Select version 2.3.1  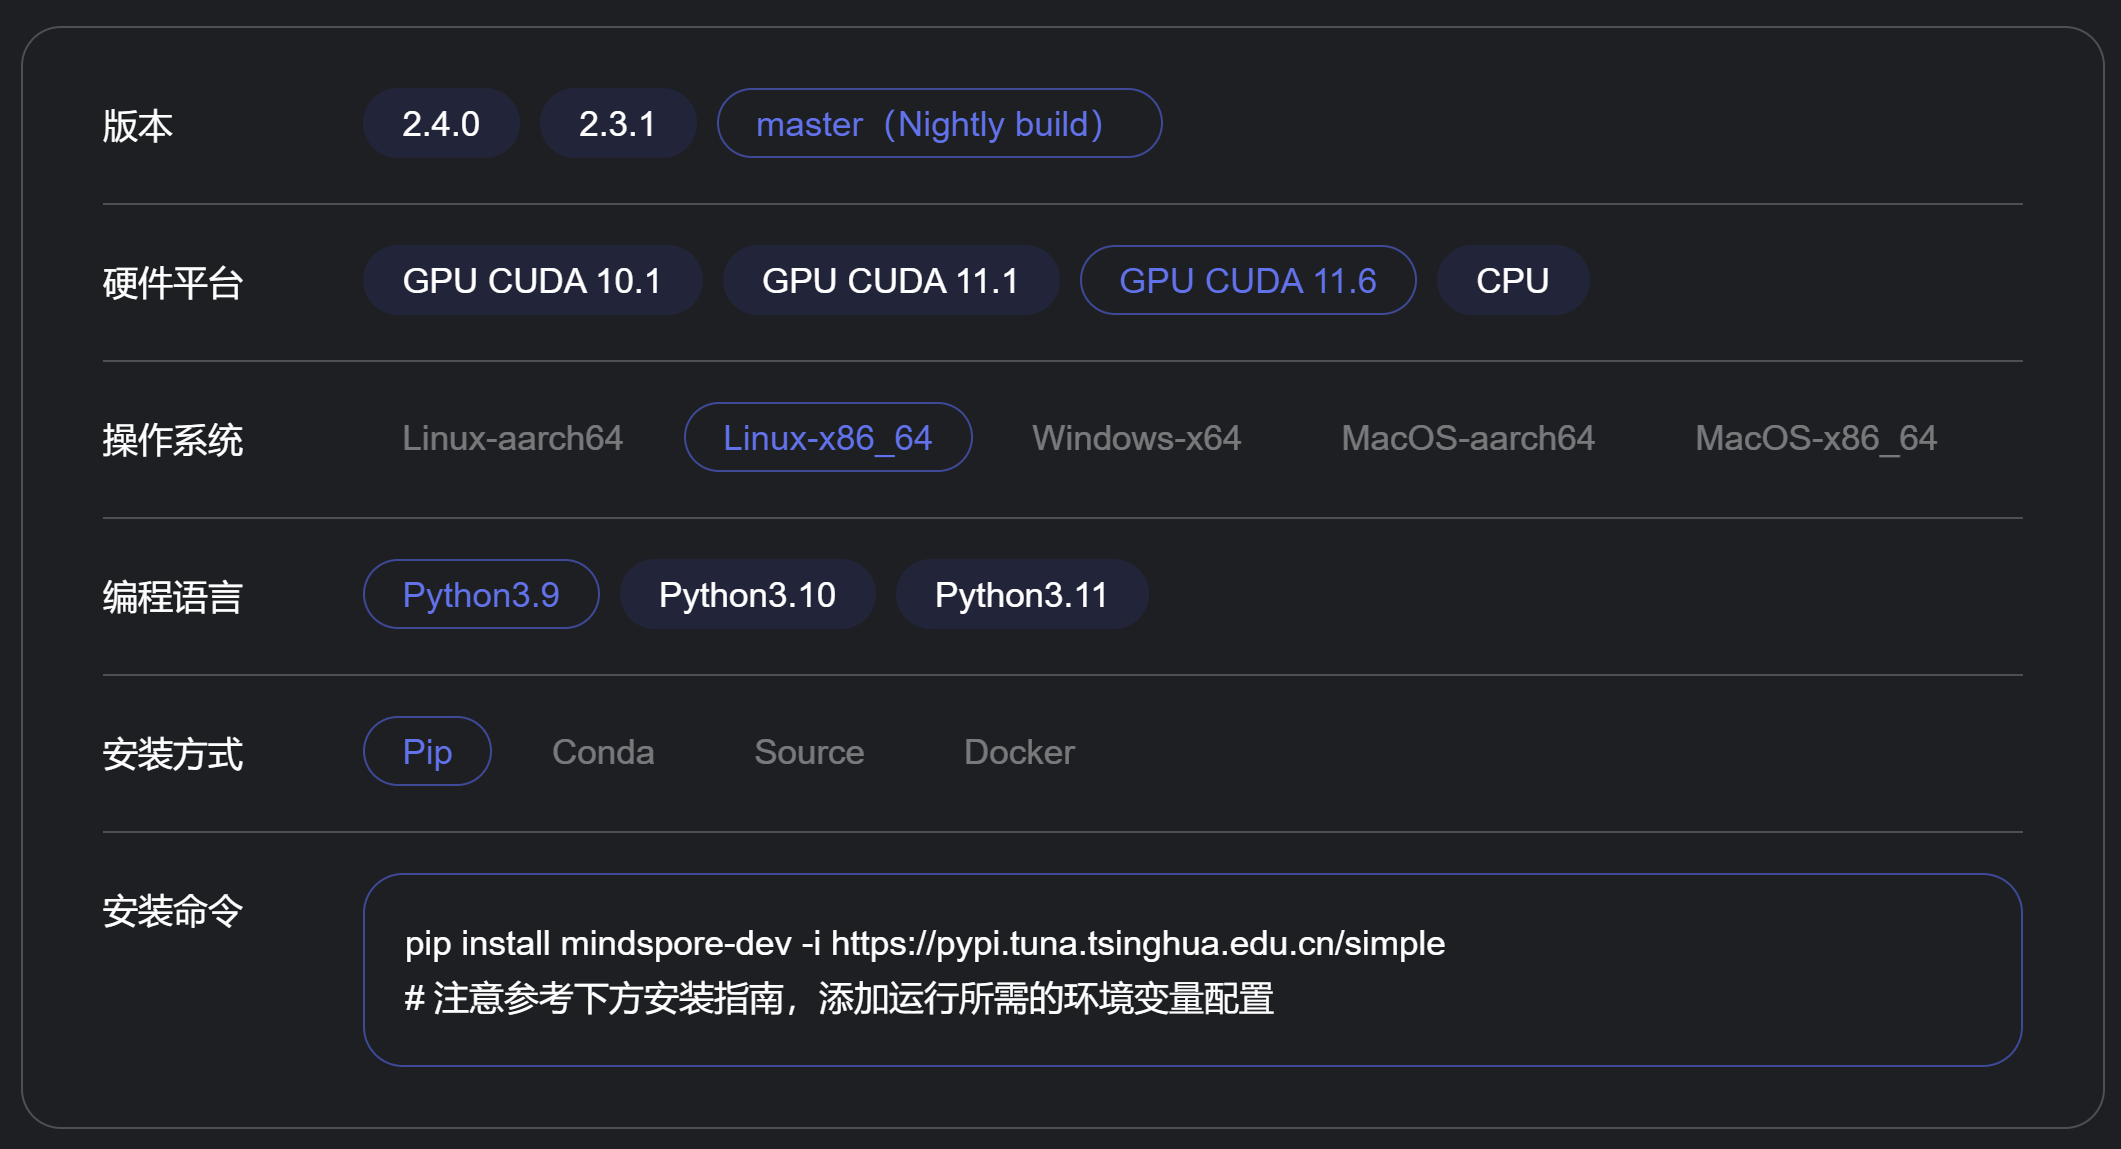618,124
